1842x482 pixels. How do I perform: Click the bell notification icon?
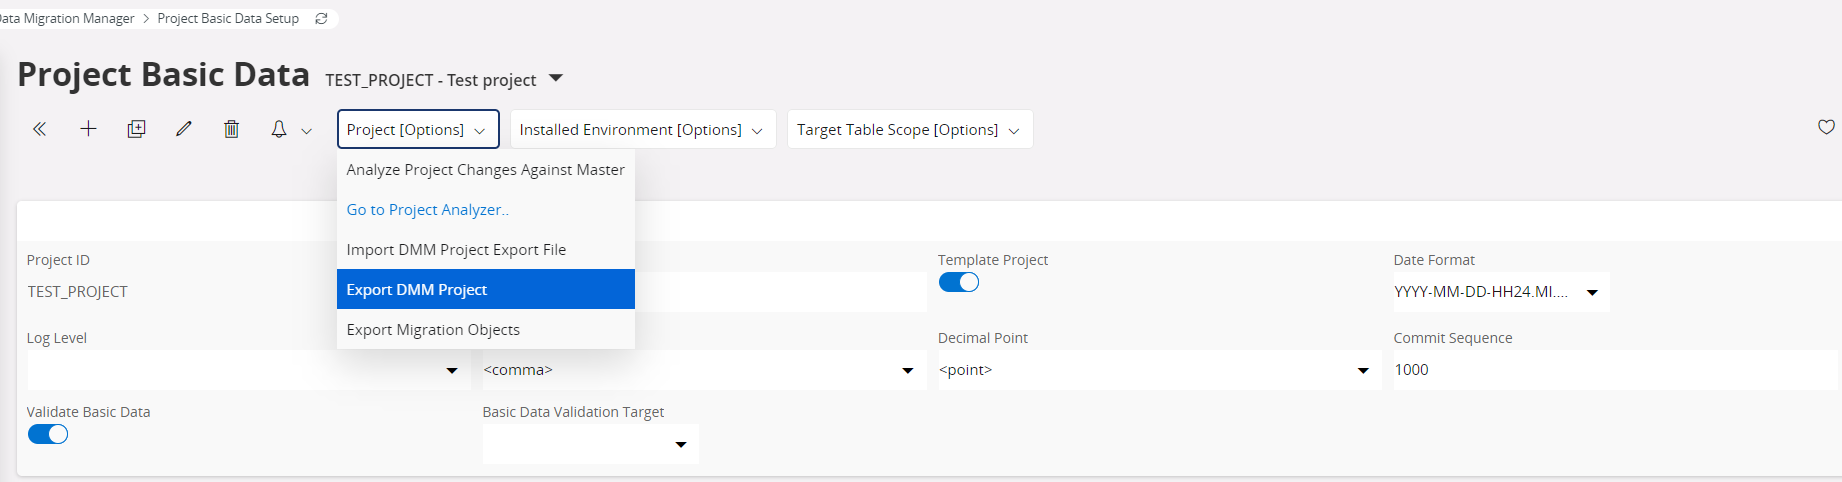click(279, 129)
